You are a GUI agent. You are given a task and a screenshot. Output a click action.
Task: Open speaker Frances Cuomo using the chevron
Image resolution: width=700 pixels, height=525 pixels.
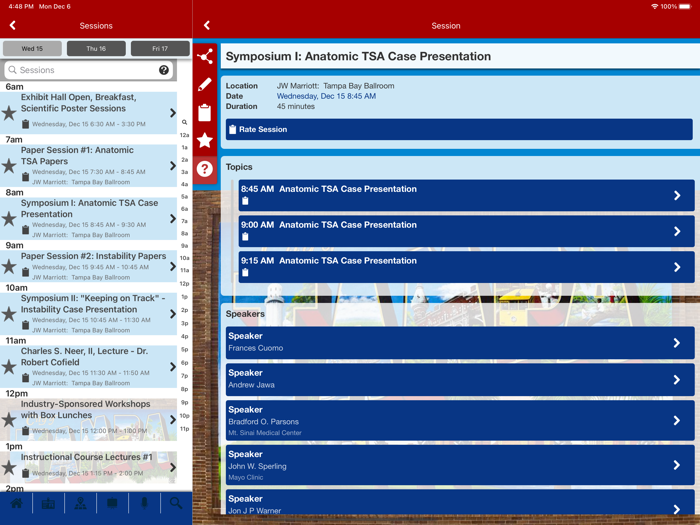677,343
